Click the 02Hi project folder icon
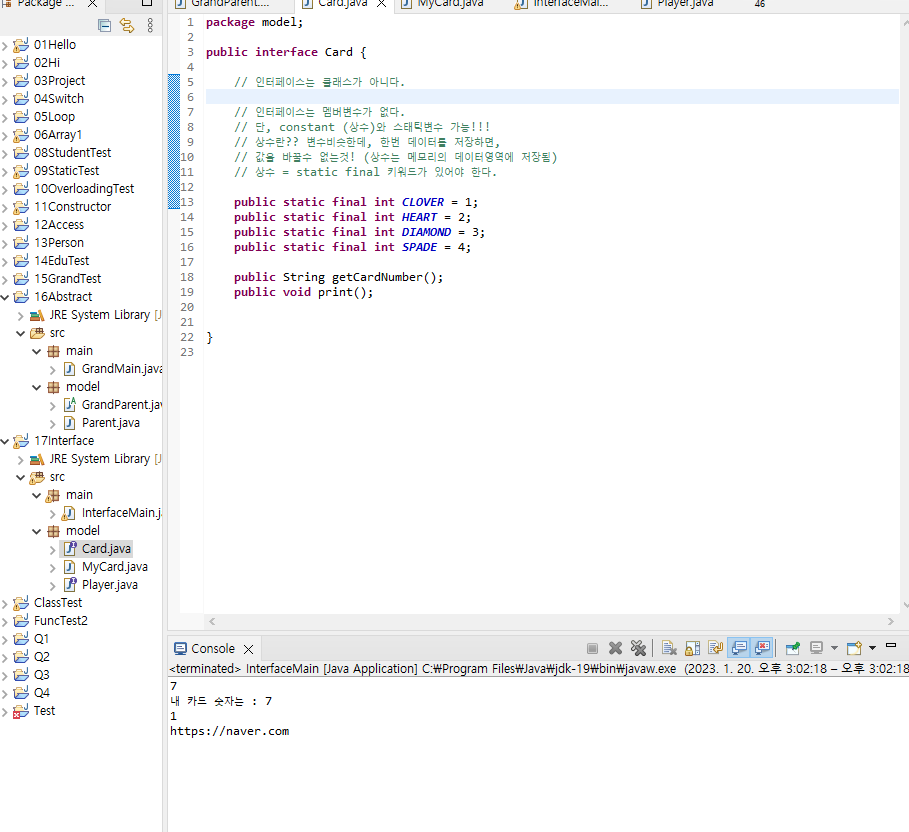Screen dimensions: 909x832 (x=21, y=63)
